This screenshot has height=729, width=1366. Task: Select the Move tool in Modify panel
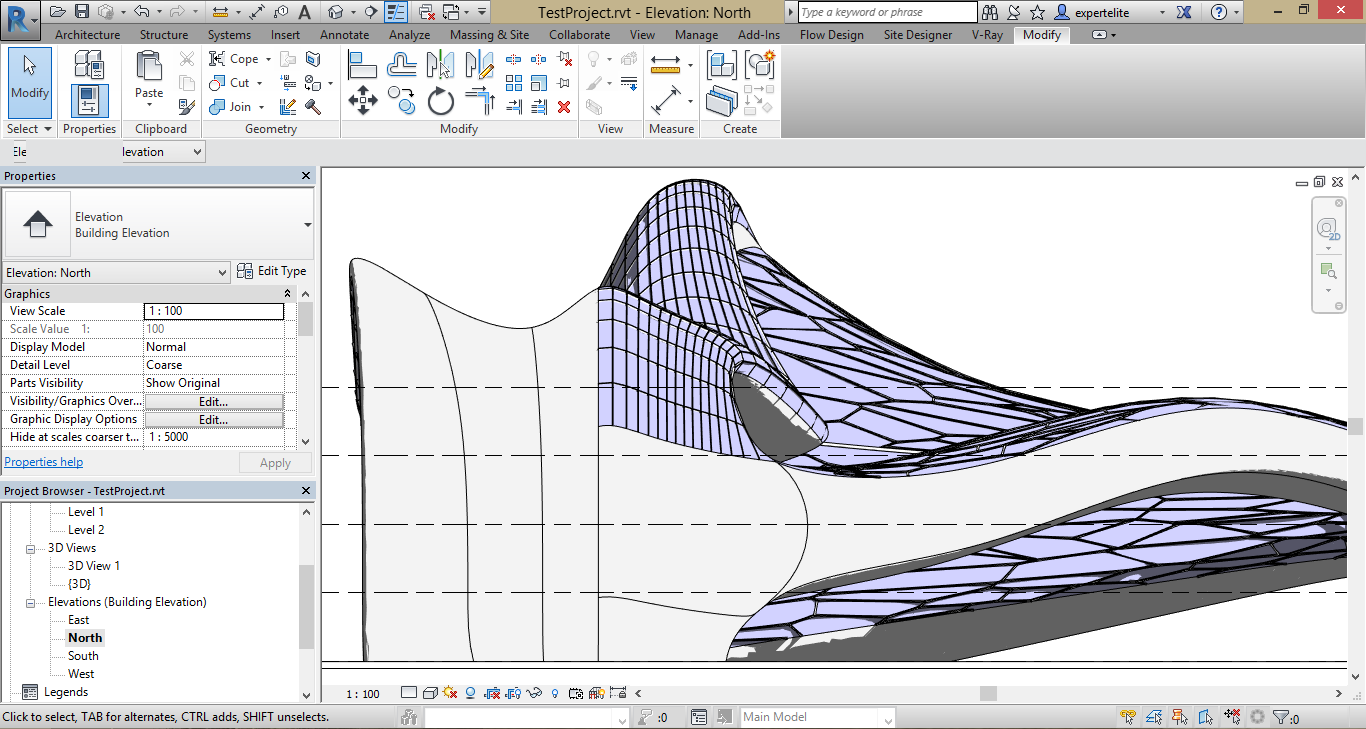[x=363, y=99]
